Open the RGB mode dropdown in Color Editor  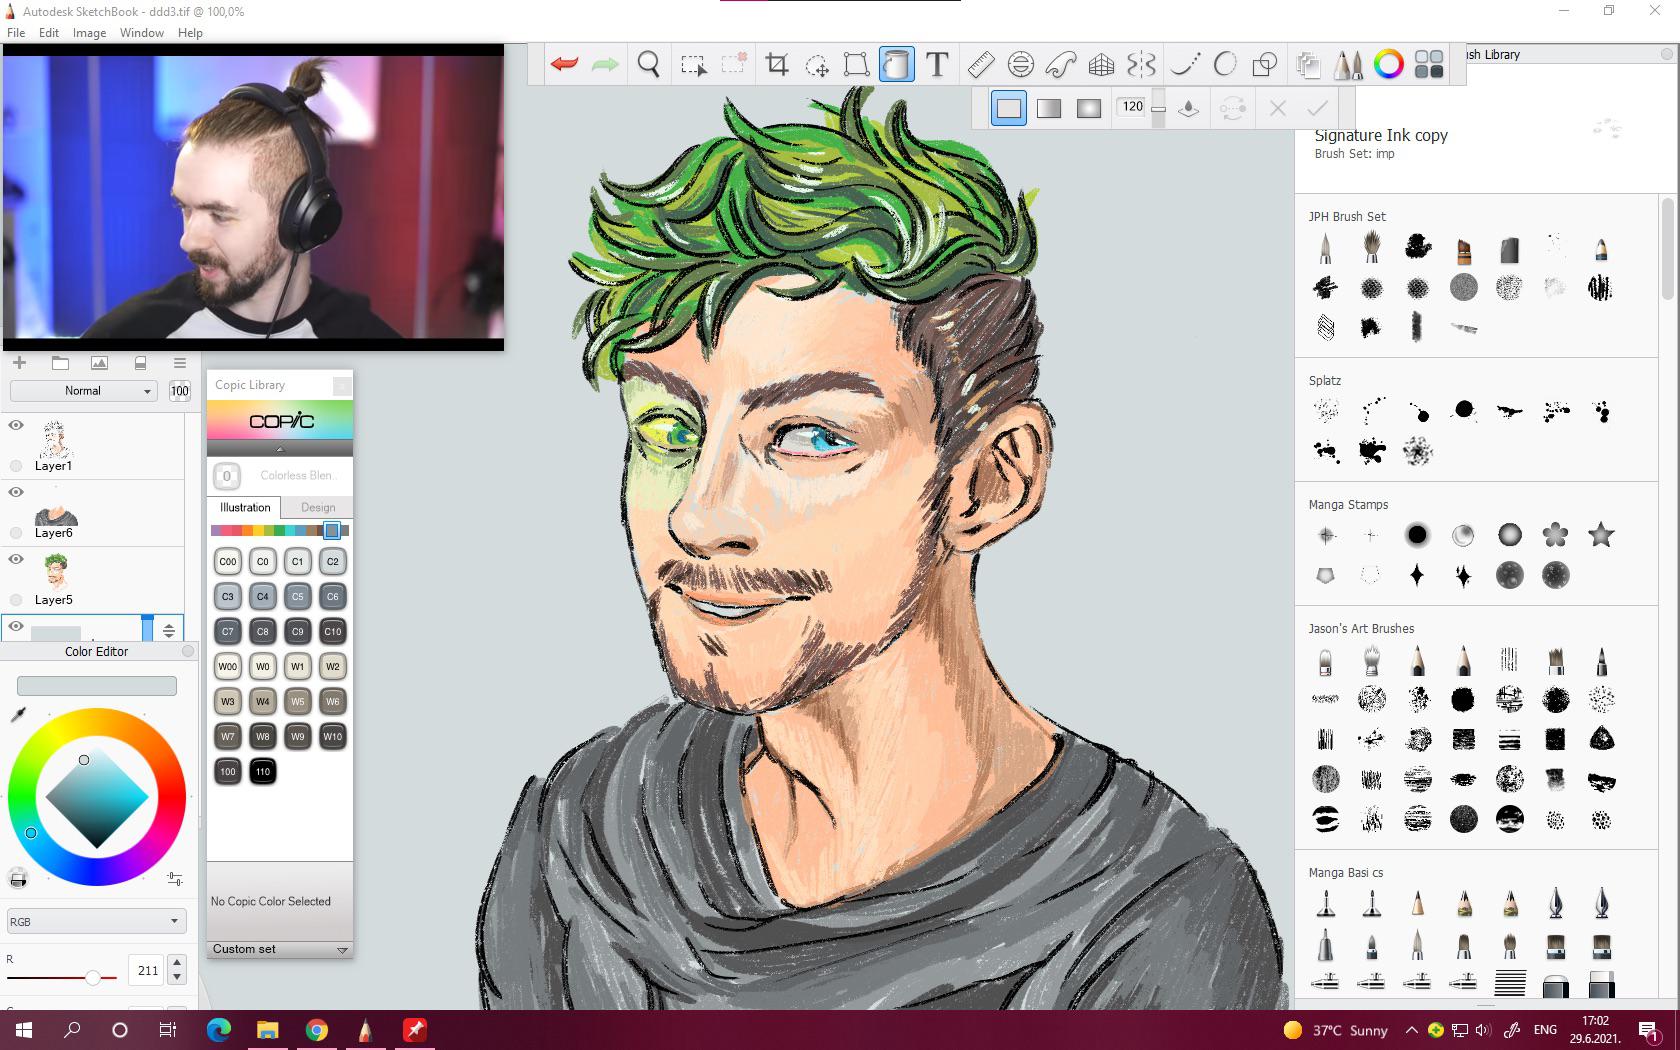coord(95,920)
